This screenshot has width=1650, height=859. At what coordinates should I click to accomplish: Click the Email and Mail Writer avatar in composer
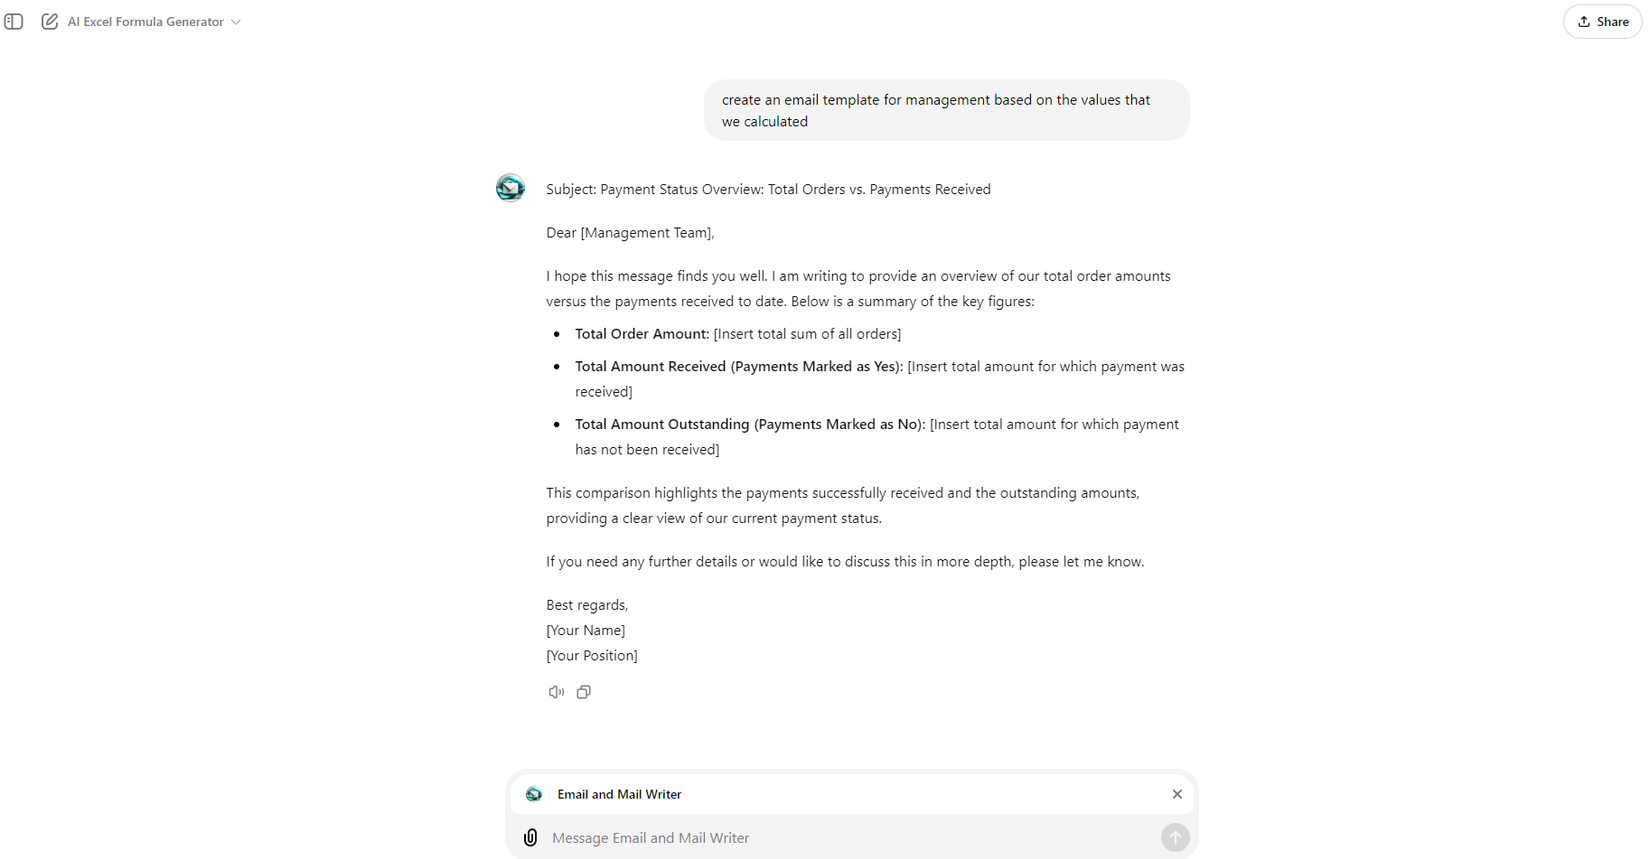click(534, 794)
